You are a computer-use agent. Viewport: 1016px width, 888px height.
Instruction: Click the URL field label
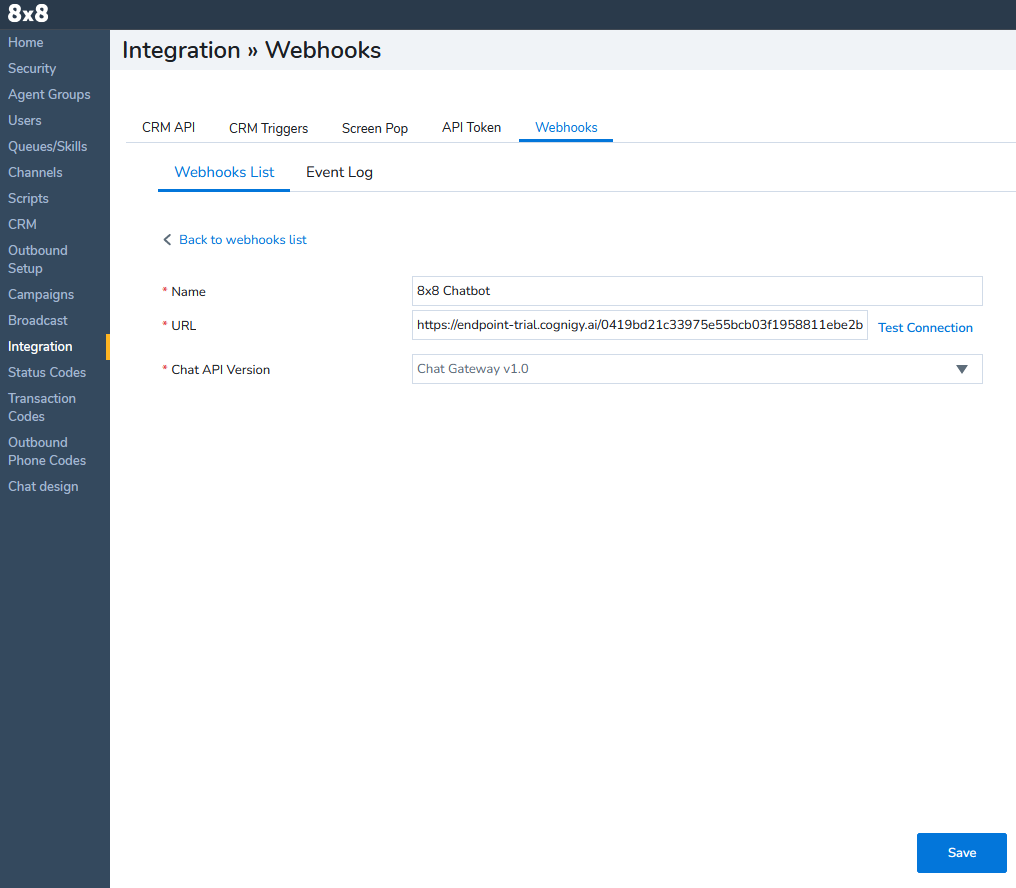pyautogui.click(x=183, y=325)
